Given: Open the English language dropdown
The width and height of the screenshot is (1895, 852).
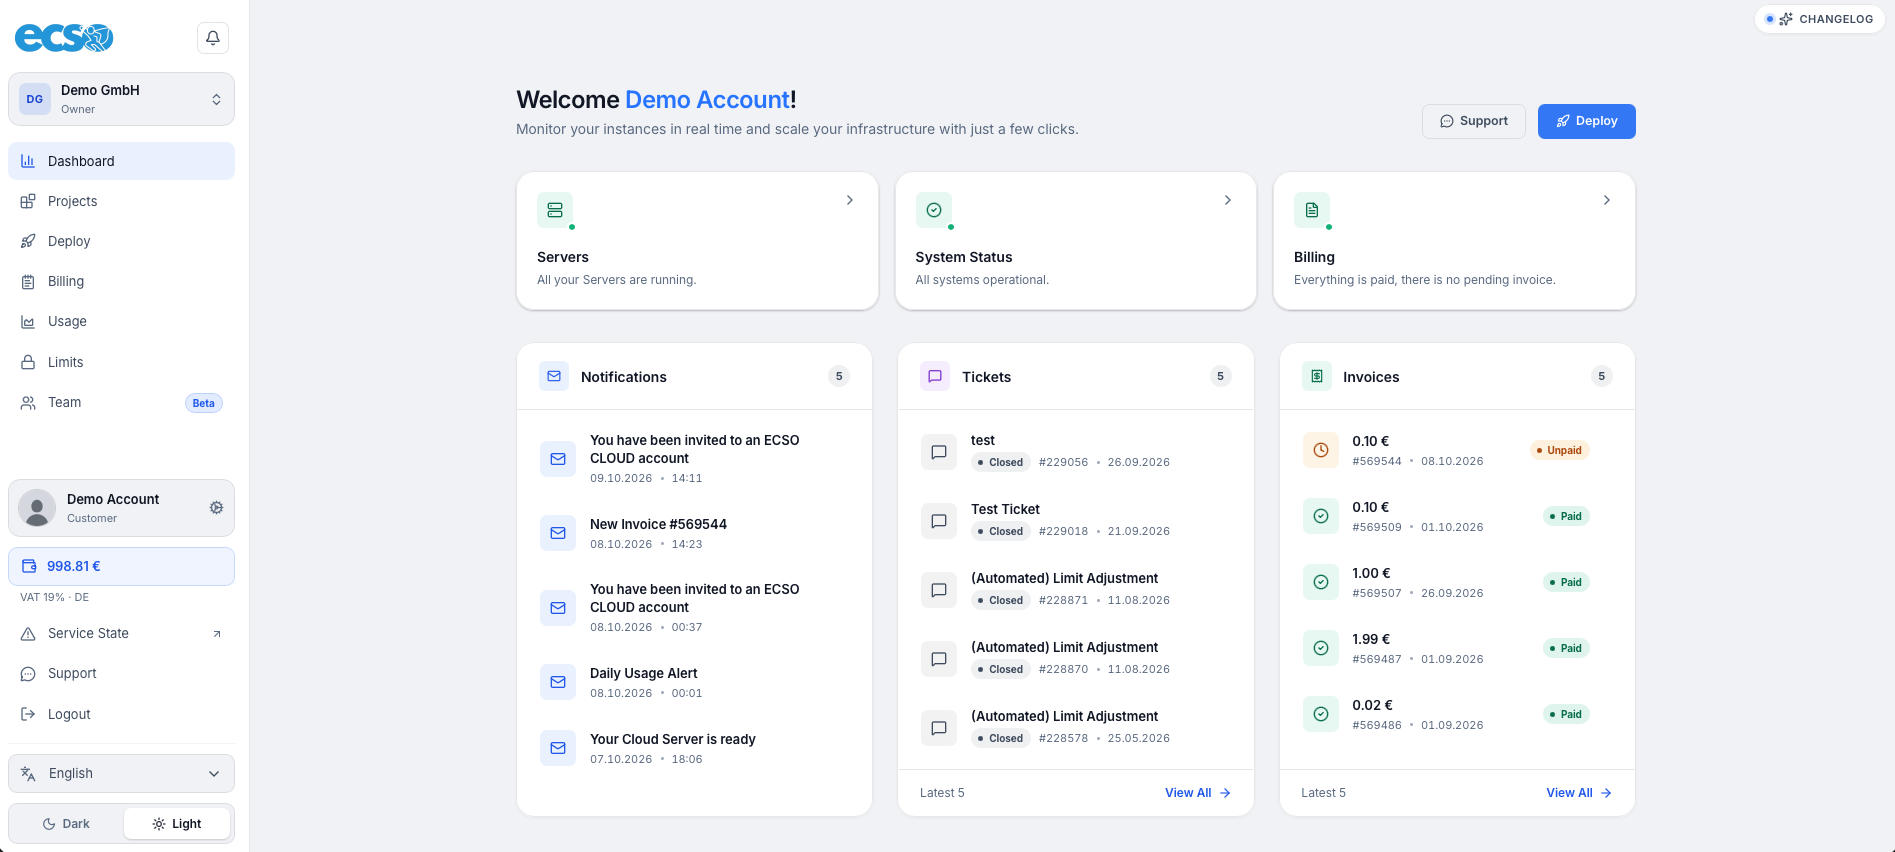Looking at the screenshot, I should coord(121,773).
